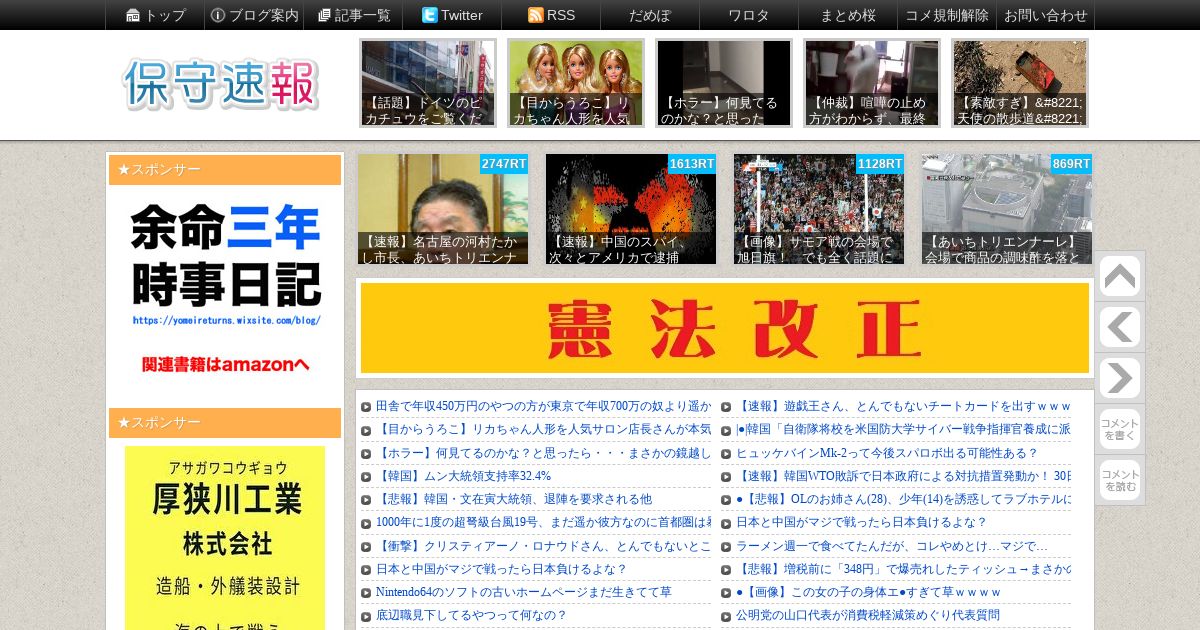The height and width of the screenshot is (630, 1200).
Task: Open the 田舎で年収450万円 article link
Action: point(543,406)
